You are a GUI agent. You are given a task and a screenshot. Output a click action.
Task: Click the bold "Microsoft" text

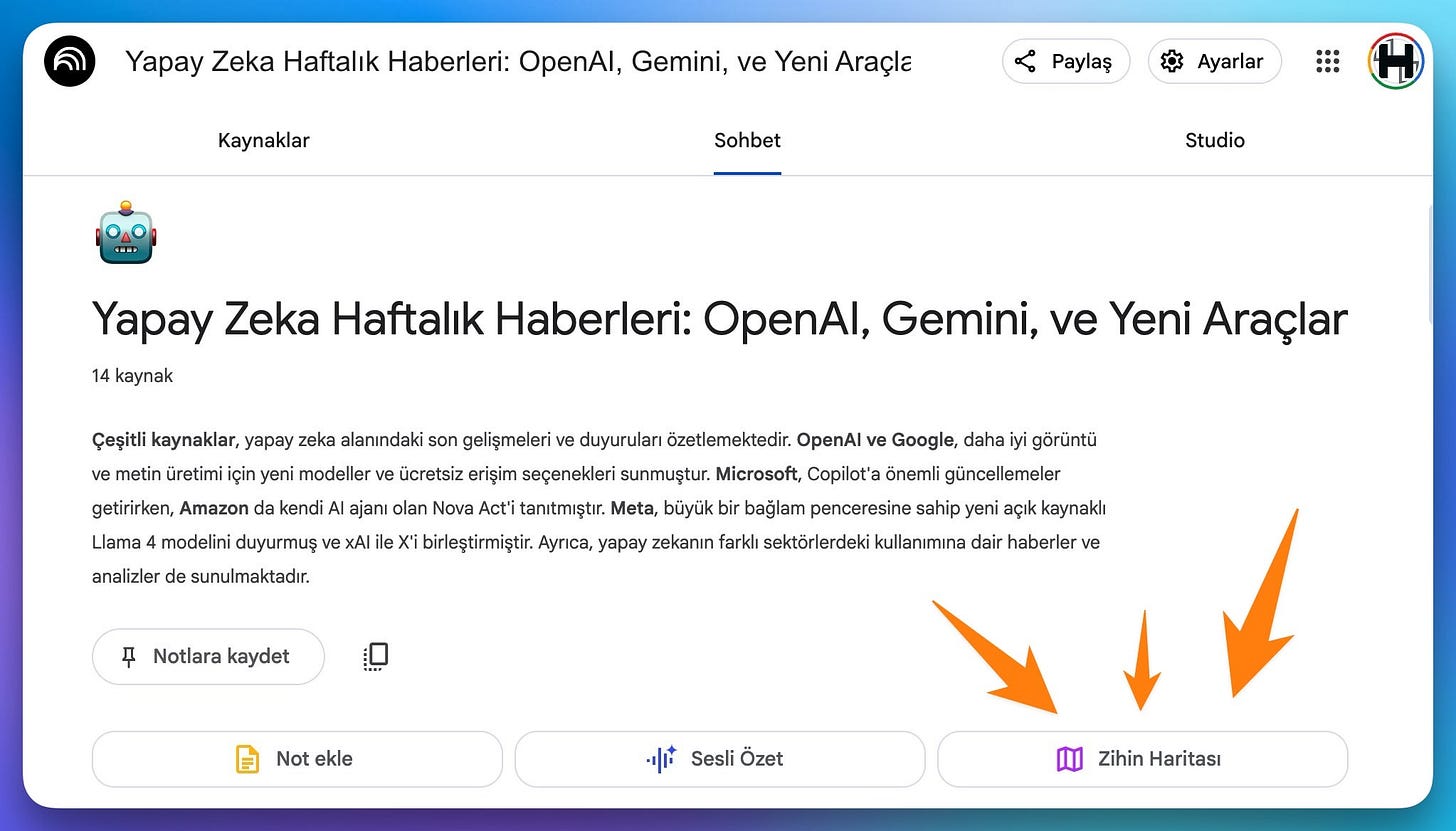756,473
